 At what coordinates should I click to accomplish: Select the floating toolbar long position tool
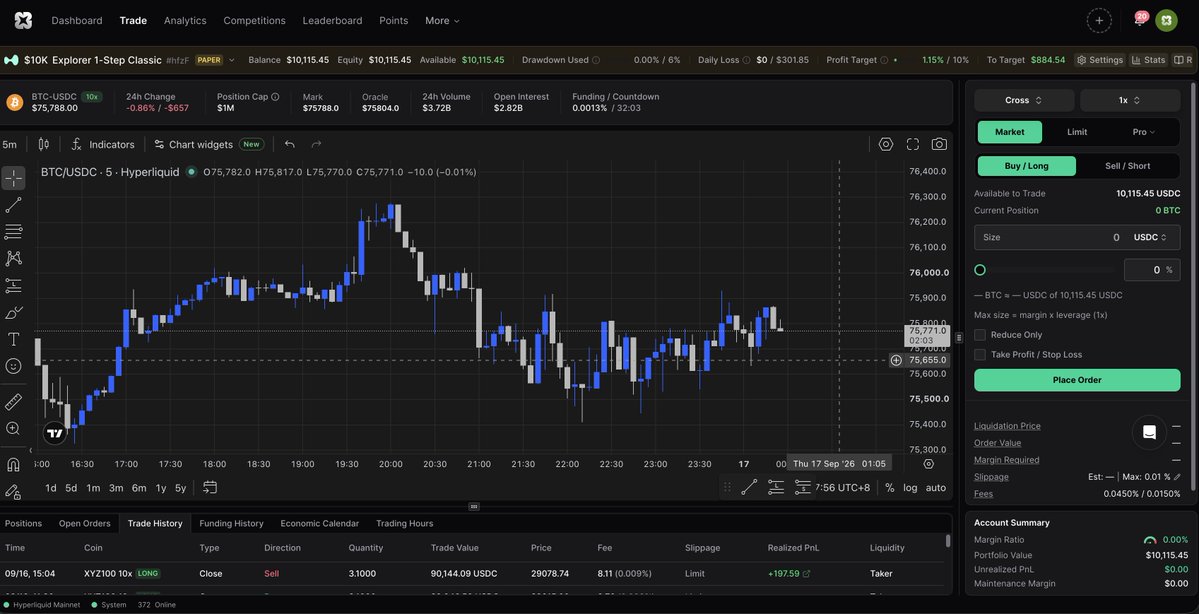point(776,487)
